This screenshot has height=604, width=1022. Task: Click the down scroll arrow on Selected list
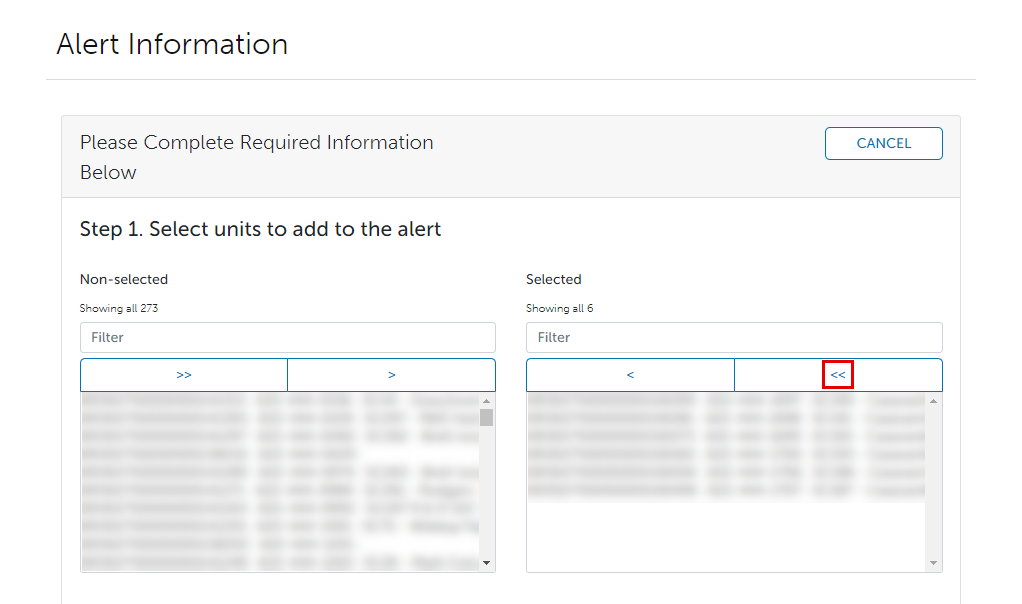pos(932,562)
